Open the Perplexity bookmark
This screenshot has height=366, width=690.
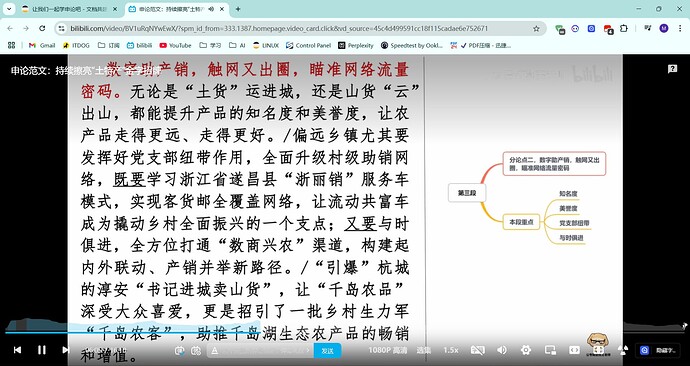point(356,45)
